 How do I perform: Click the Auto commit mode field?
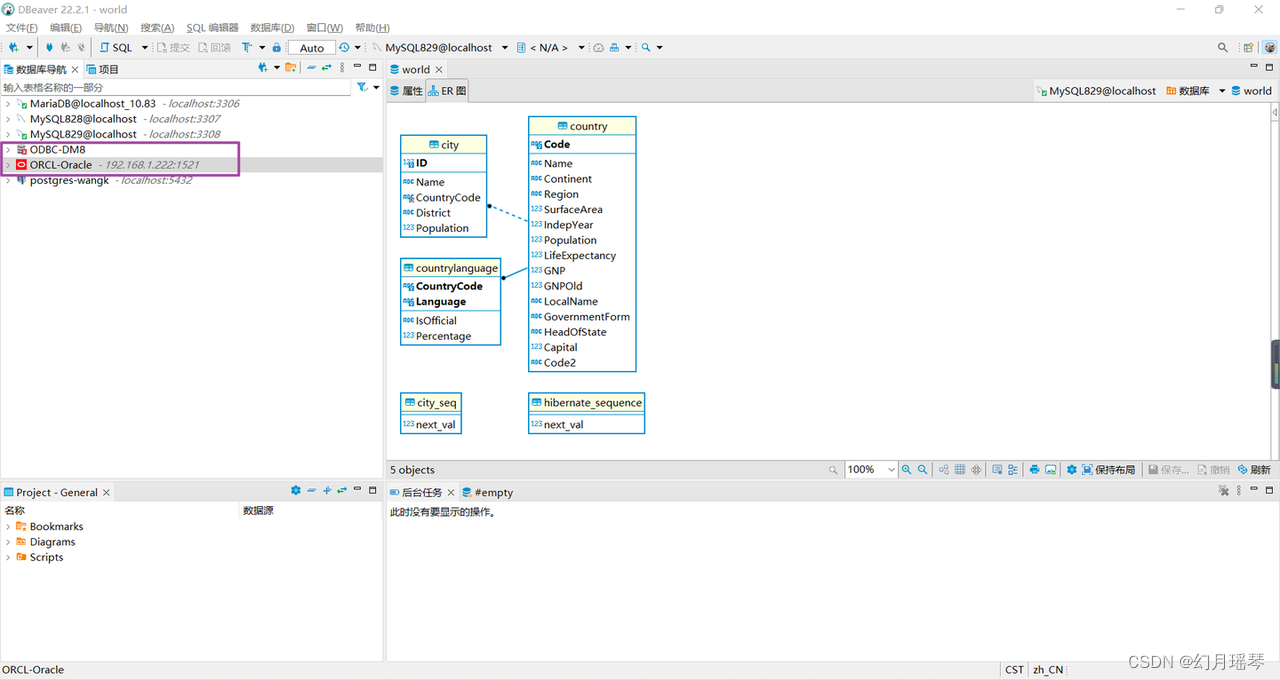click(x=312, y=47)
